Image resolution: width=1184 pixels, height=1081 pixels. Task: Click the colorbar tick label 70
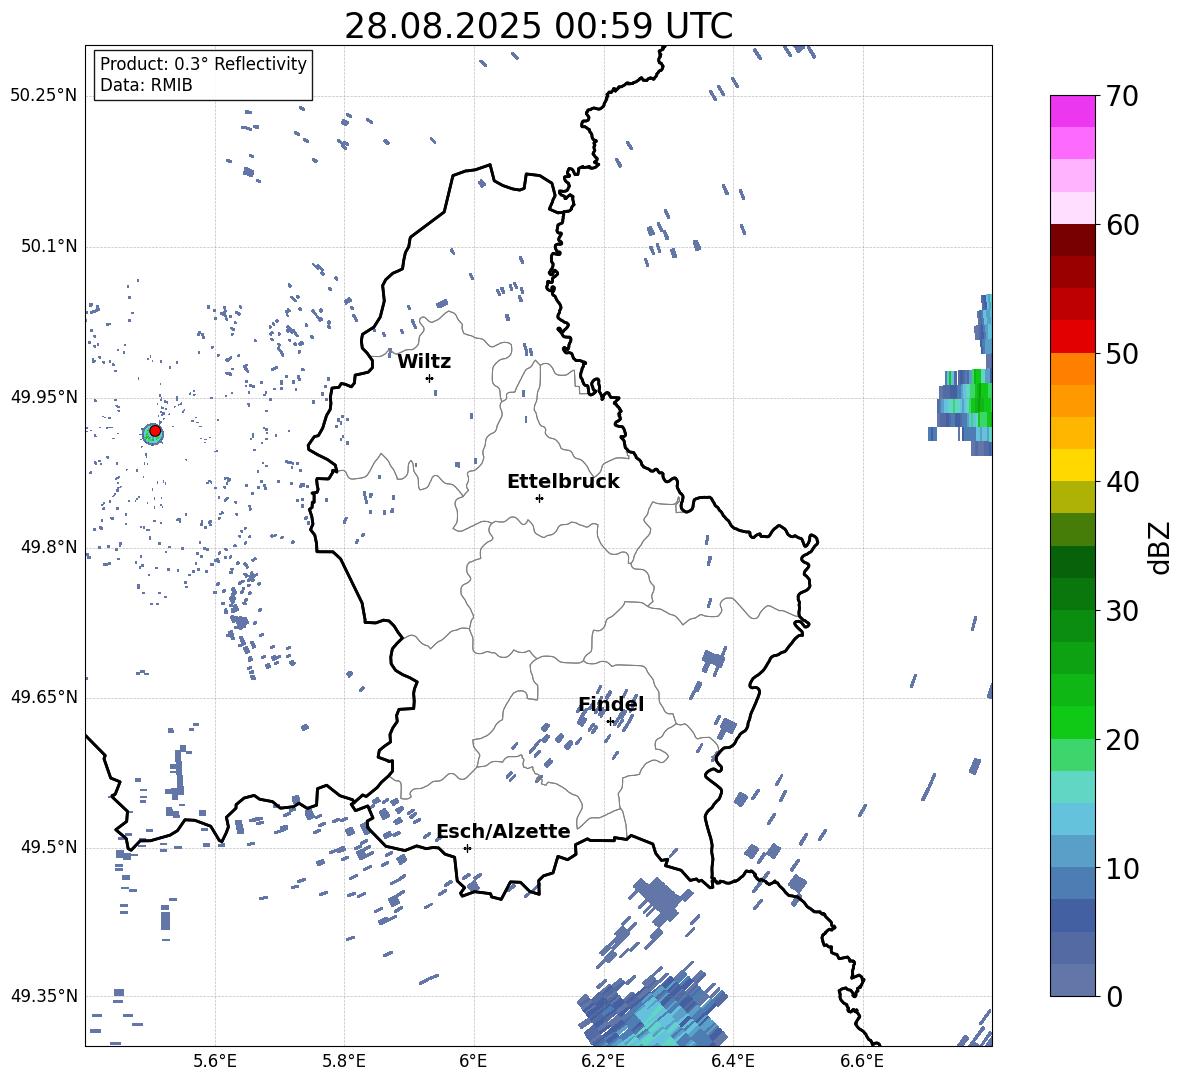pos(1122,96)
